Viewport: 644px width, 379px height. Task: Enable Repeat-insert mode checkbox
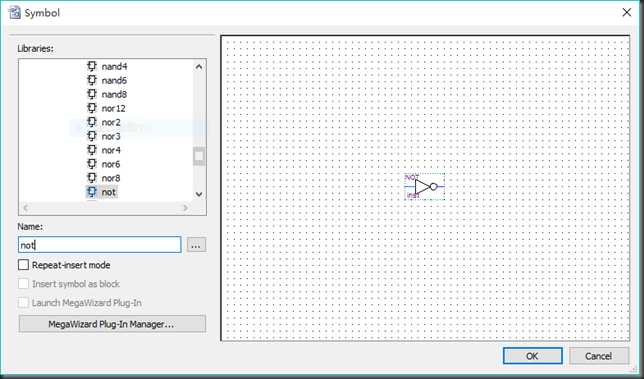pyautogui.click(x=23, y=265)
